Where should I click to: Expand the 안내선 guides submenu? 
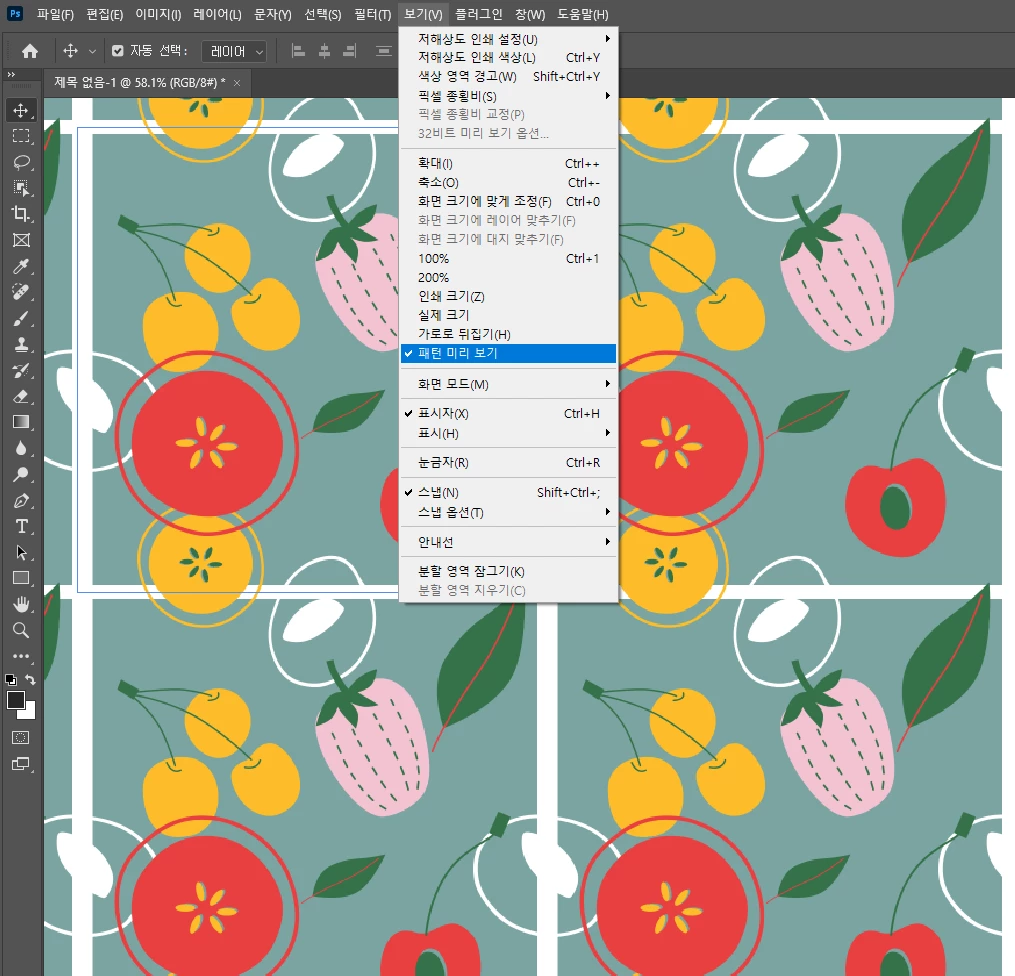(508, 542)
